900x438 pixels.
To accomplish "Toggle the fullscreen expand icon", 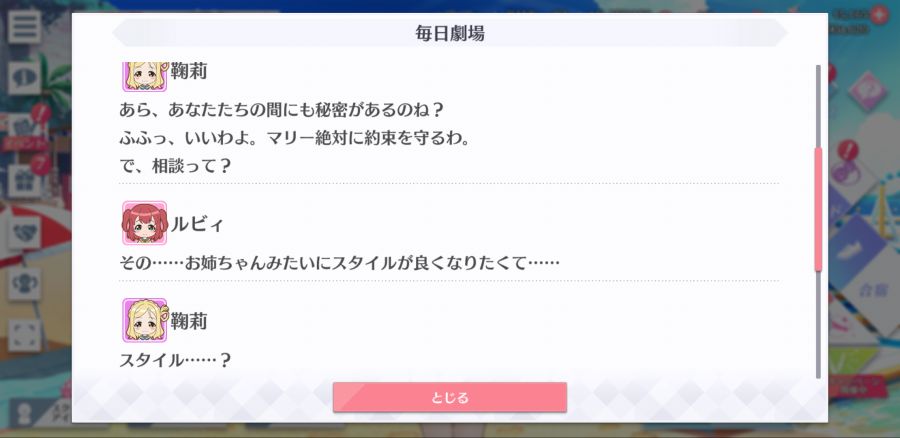I will (25, 336).
